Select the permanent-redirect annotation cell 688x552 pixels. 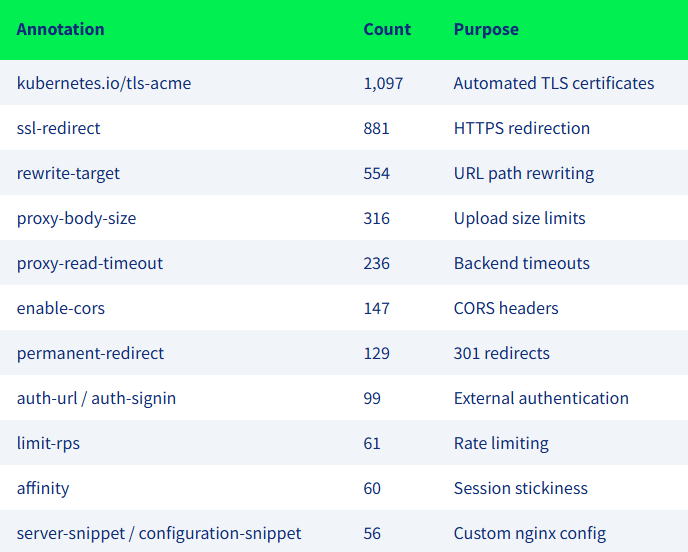90,353
